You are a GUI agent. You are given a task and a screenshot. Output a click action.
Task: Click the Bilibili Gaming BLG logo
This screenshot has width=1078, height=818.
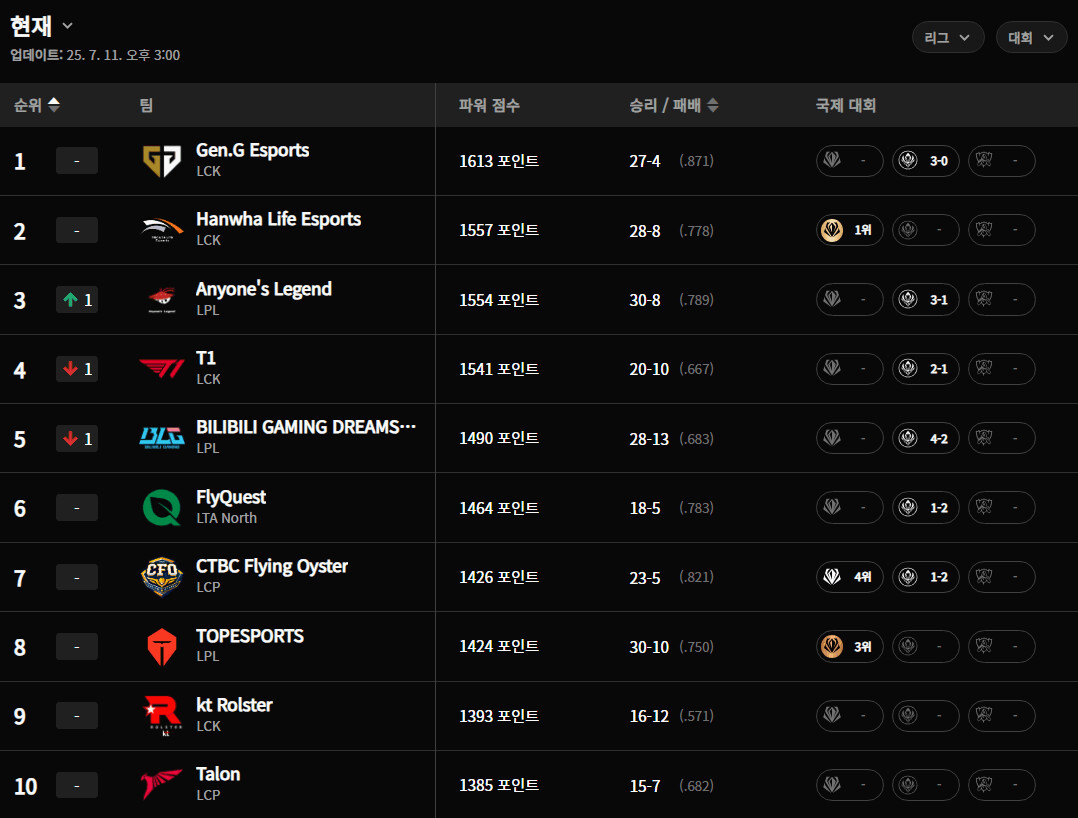(x=162, y=438)
